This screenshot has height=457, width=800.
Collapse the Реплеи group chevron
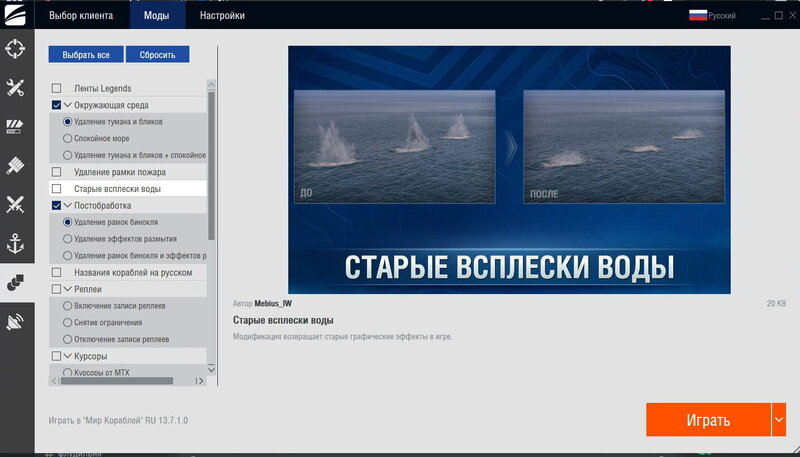click(x=68, y=289)
